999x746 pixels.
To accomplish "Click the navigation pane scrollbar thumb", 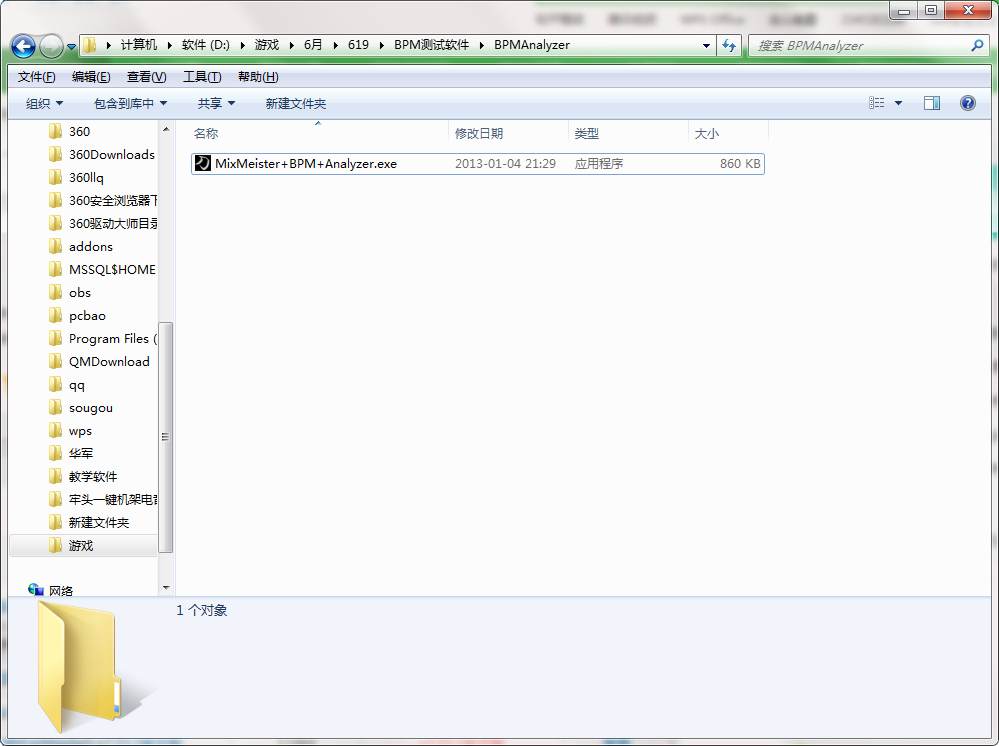I will tap(166, 437).
